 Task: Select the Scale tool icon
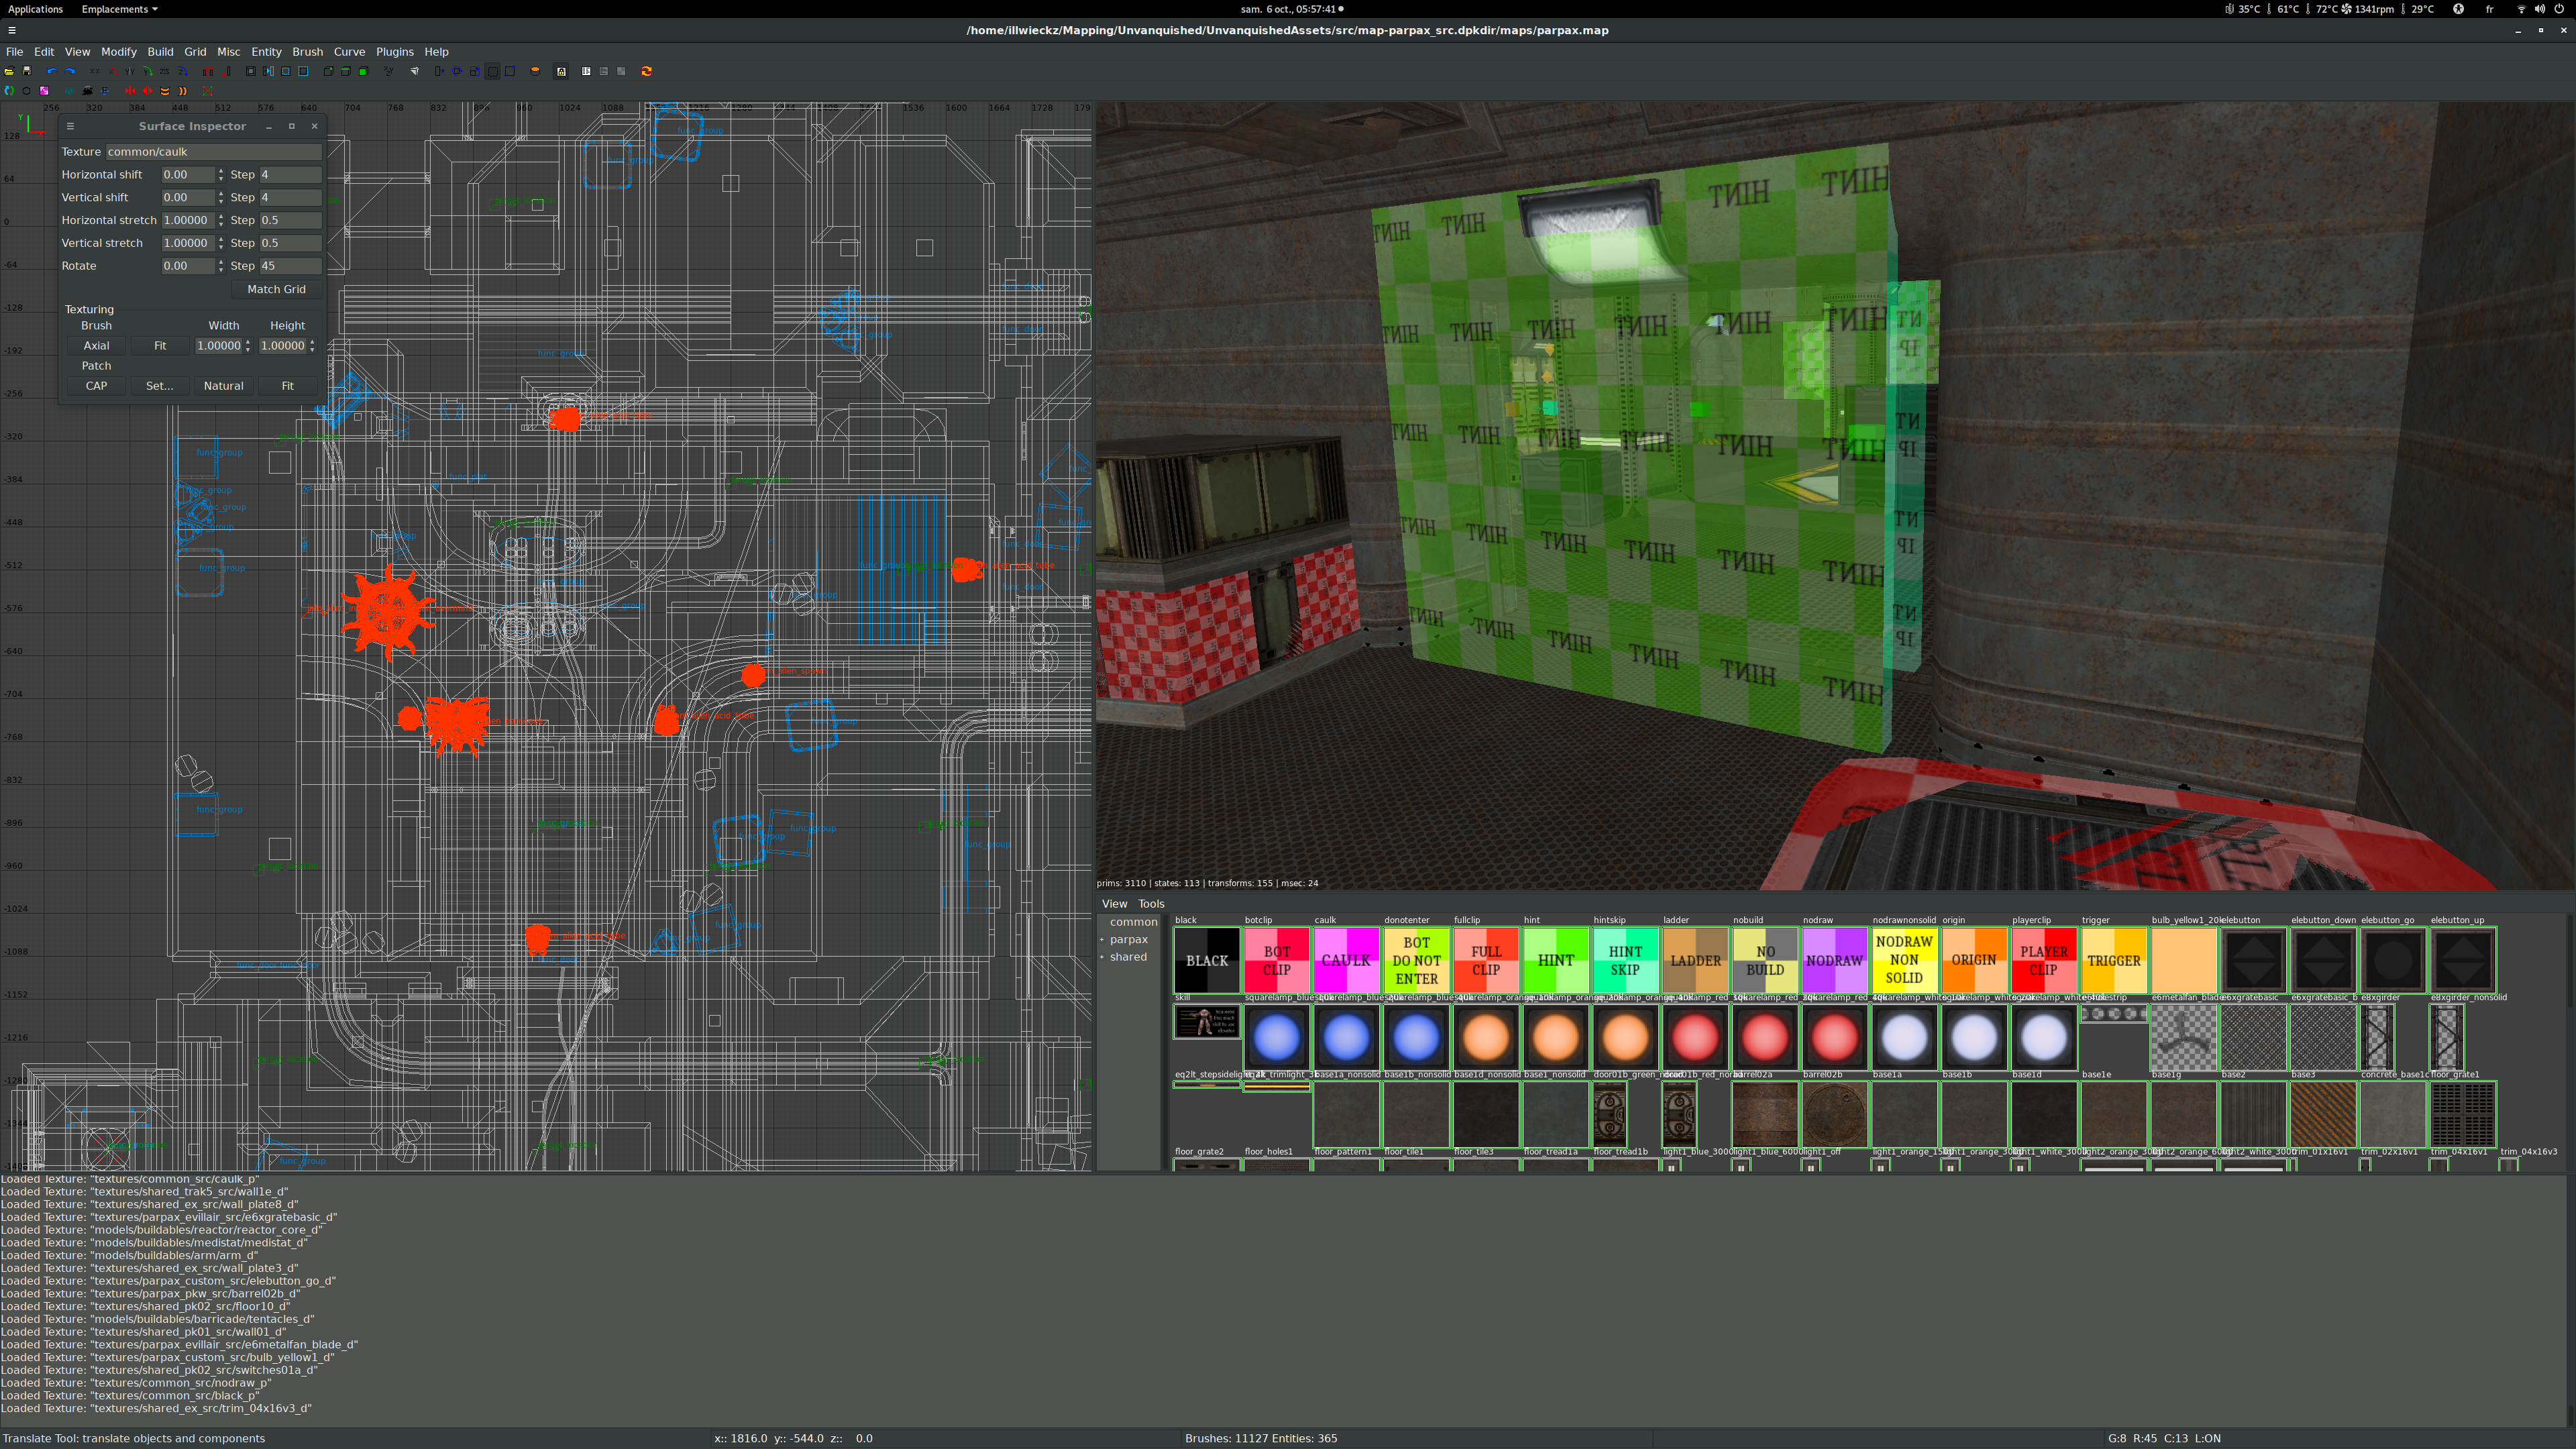coord(475,71)
